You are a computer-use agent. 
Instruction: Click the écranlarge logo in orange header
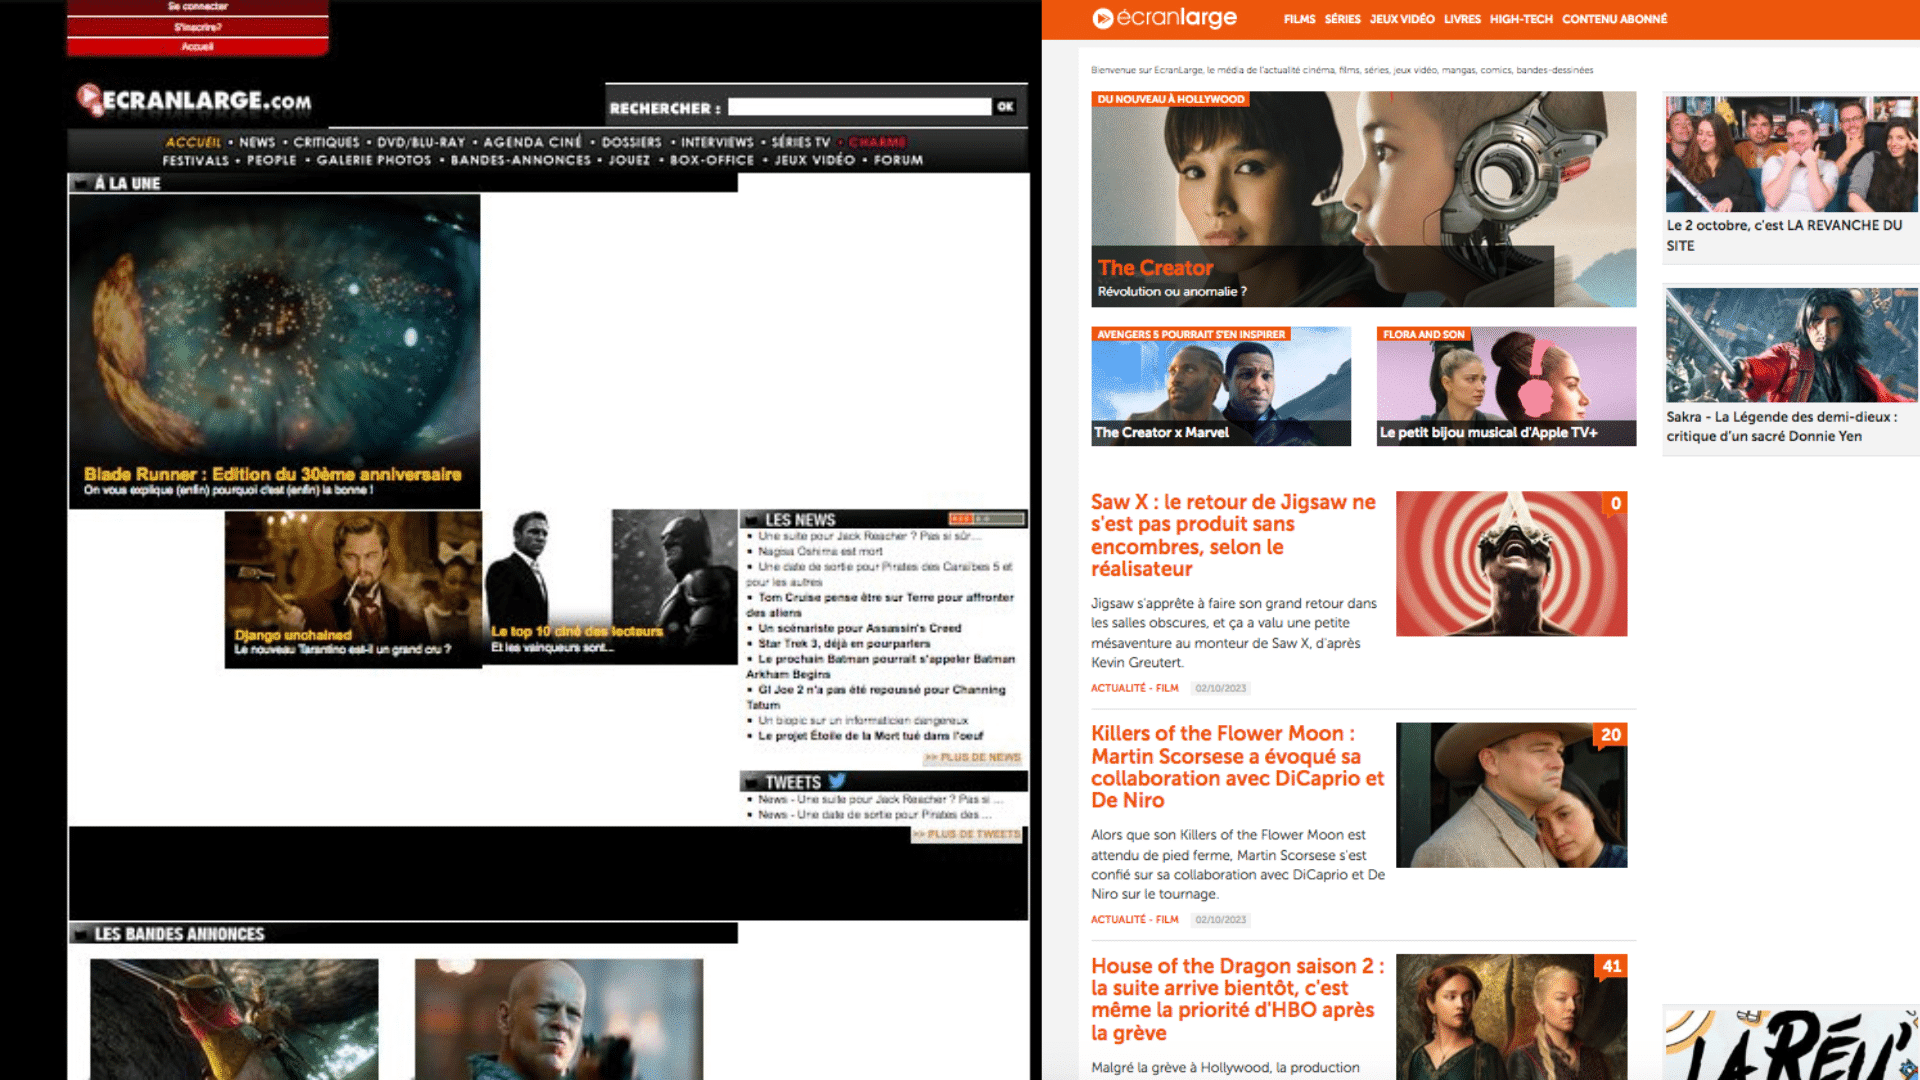pos(1165,18)
